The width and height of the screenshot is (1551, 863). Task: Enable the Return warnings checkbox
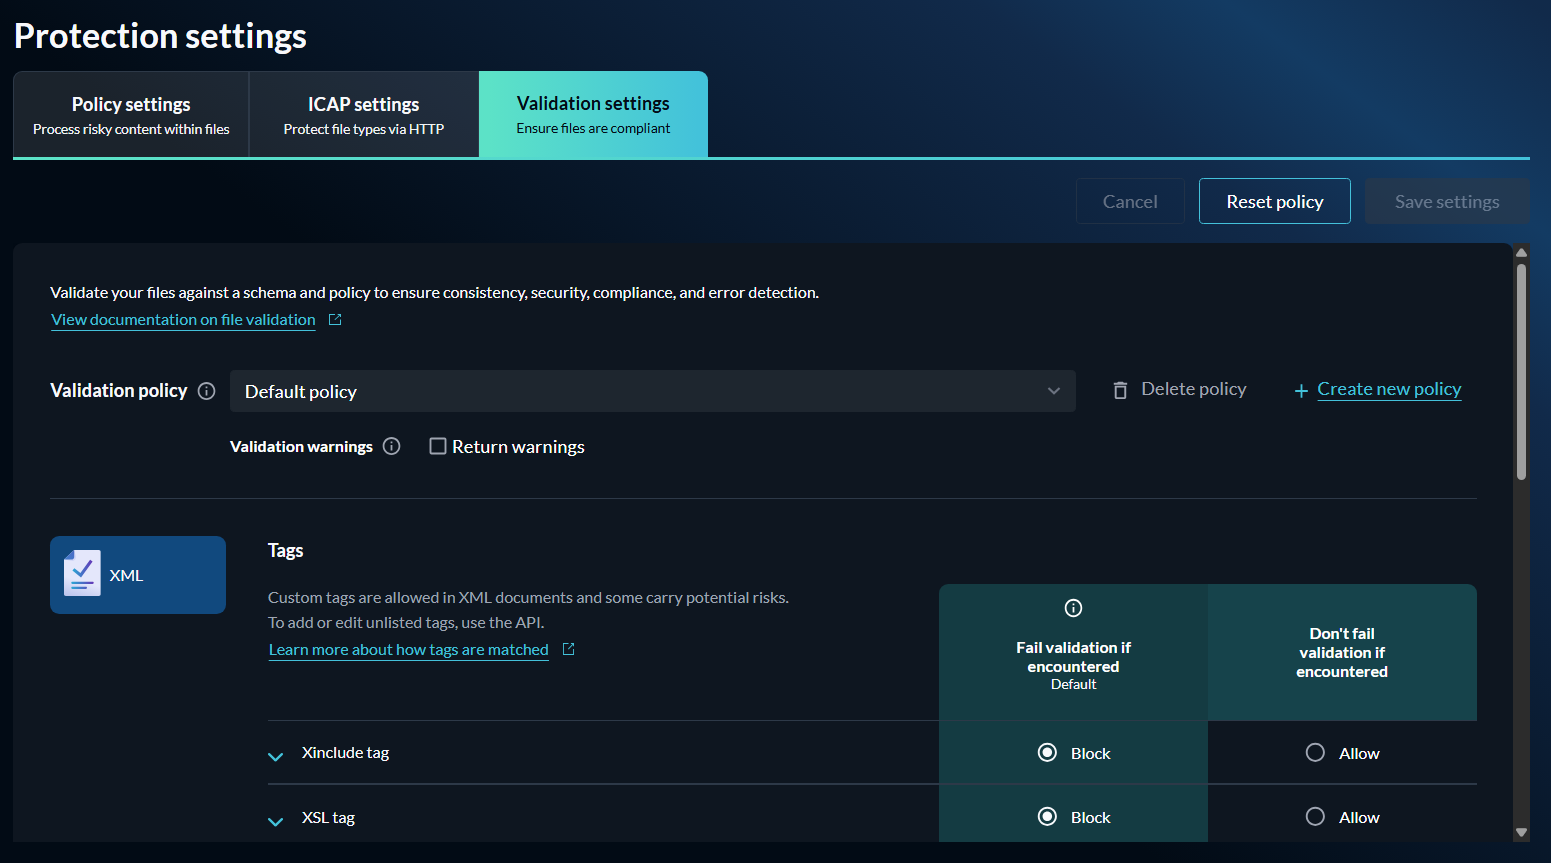[x=438, y=446]
